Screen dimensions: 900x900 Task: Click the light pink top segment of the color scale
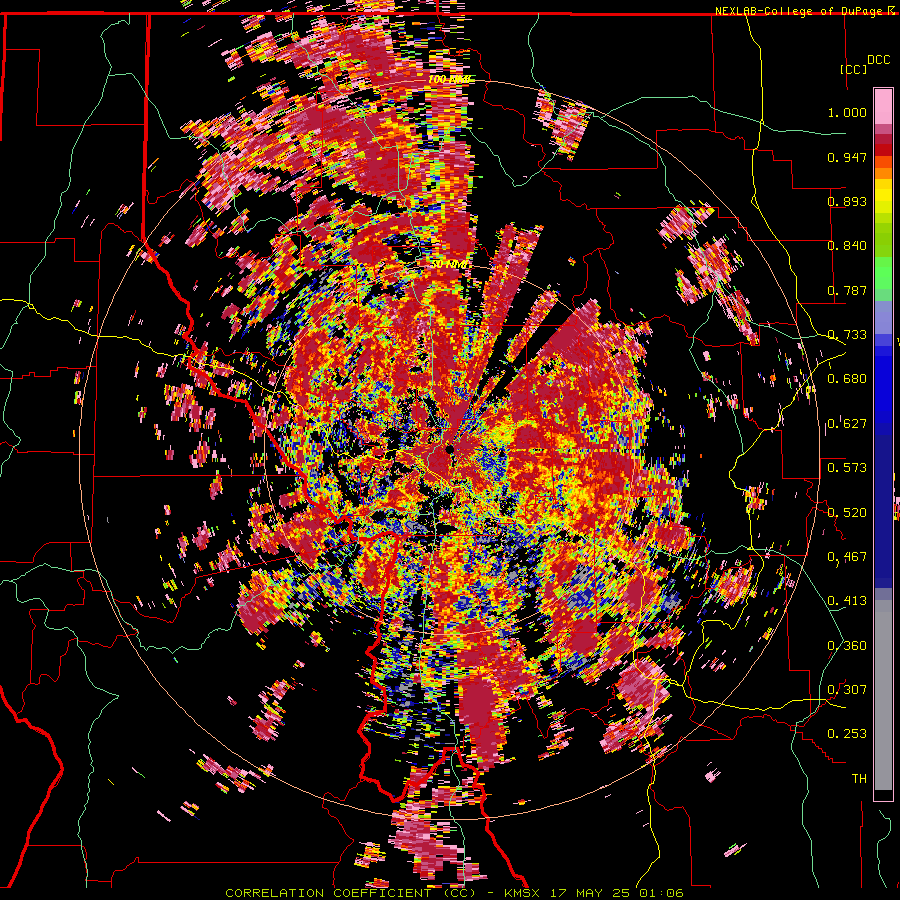pyautogui.click(x=883, y=106)
